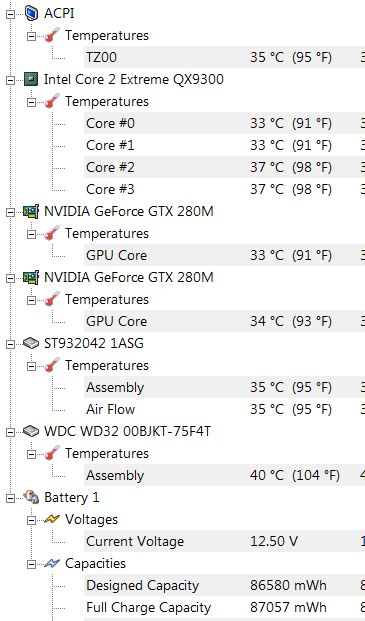Select the Core #2 temperature row

[x=224, y=167]
